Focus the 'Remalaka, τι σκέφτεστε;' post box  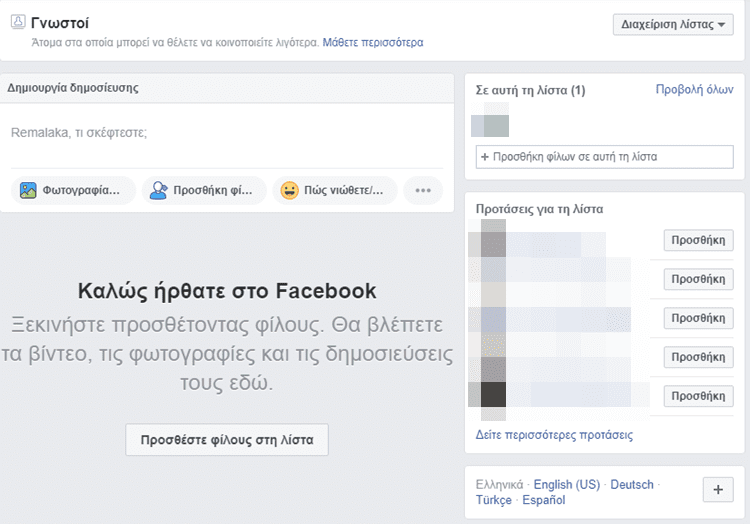pos(227,132)
